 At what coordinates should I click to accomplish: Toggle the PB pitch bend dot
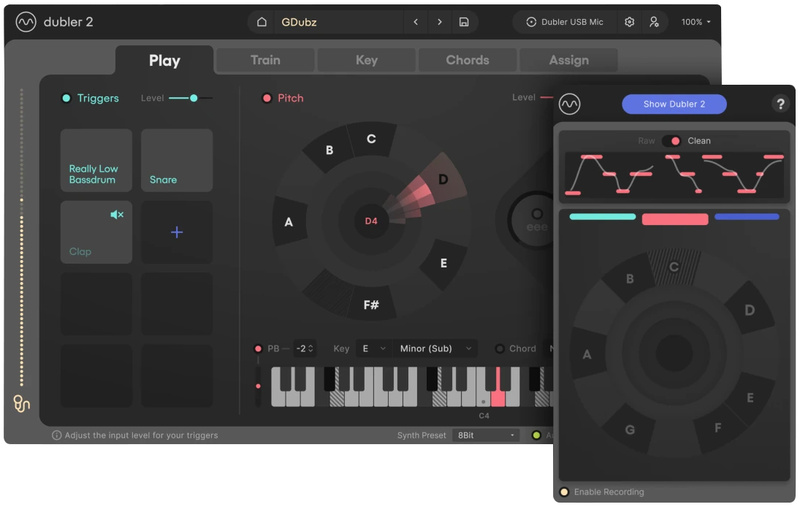click(258, 348)
